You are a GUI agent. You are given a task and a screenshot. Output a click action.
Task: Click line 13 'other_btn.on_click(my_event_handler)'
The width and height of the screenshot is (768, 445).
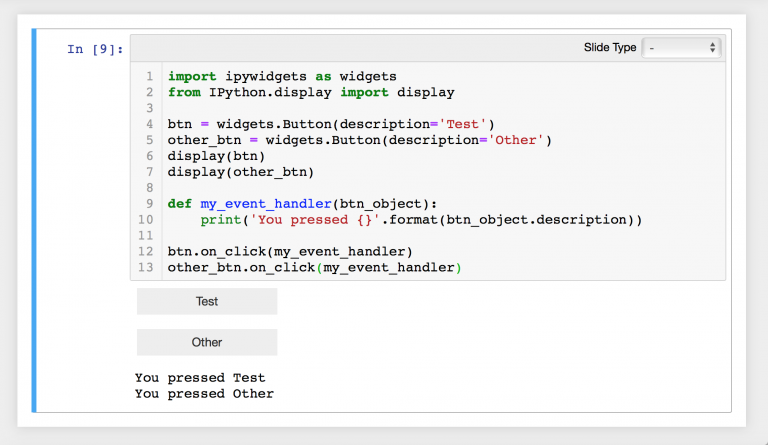click(x=314, y=267)
